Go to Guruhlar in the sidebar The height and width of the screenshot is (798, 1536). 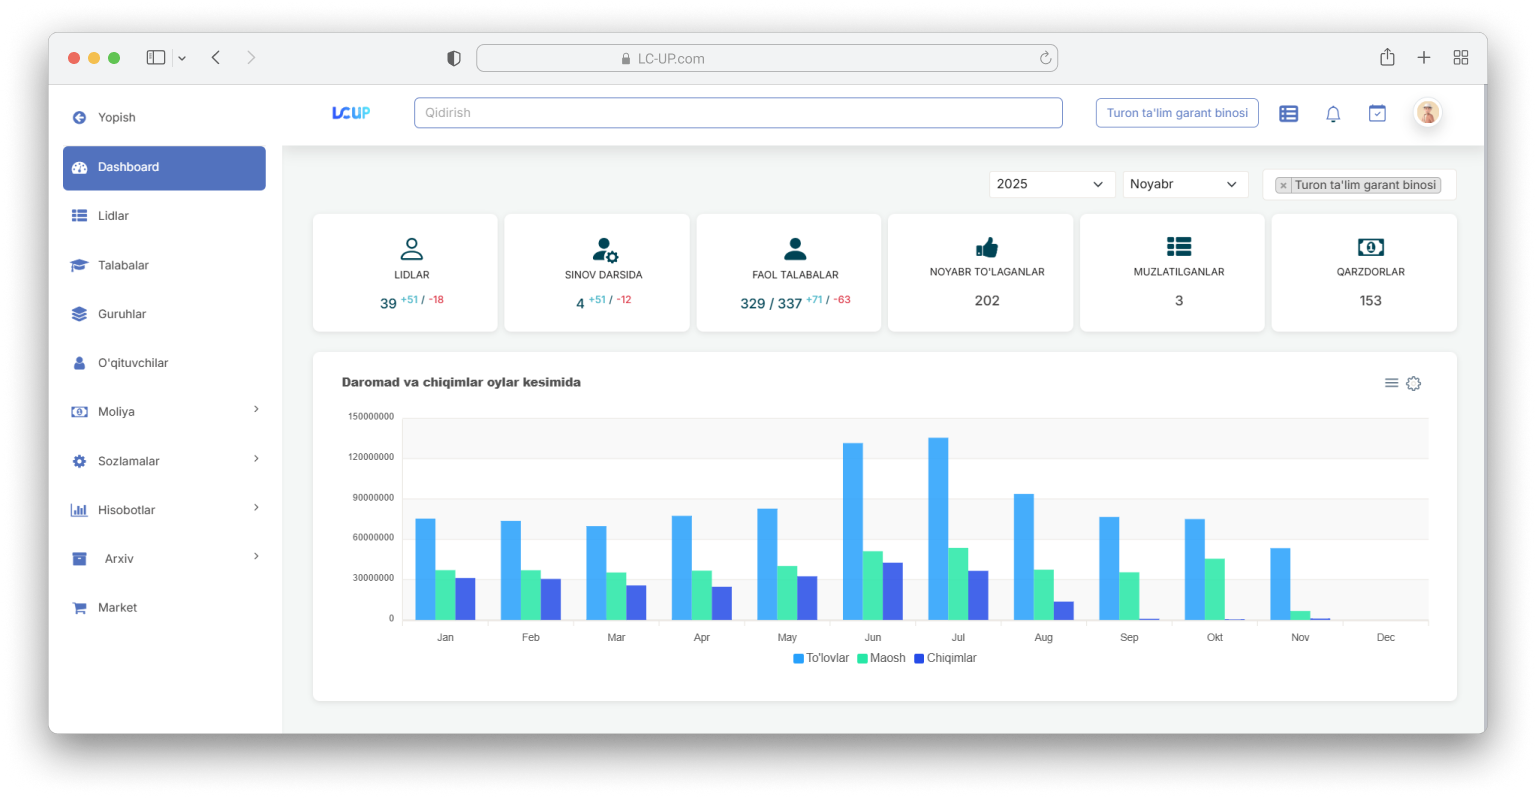pyautogui.click(x=122, y=314)
